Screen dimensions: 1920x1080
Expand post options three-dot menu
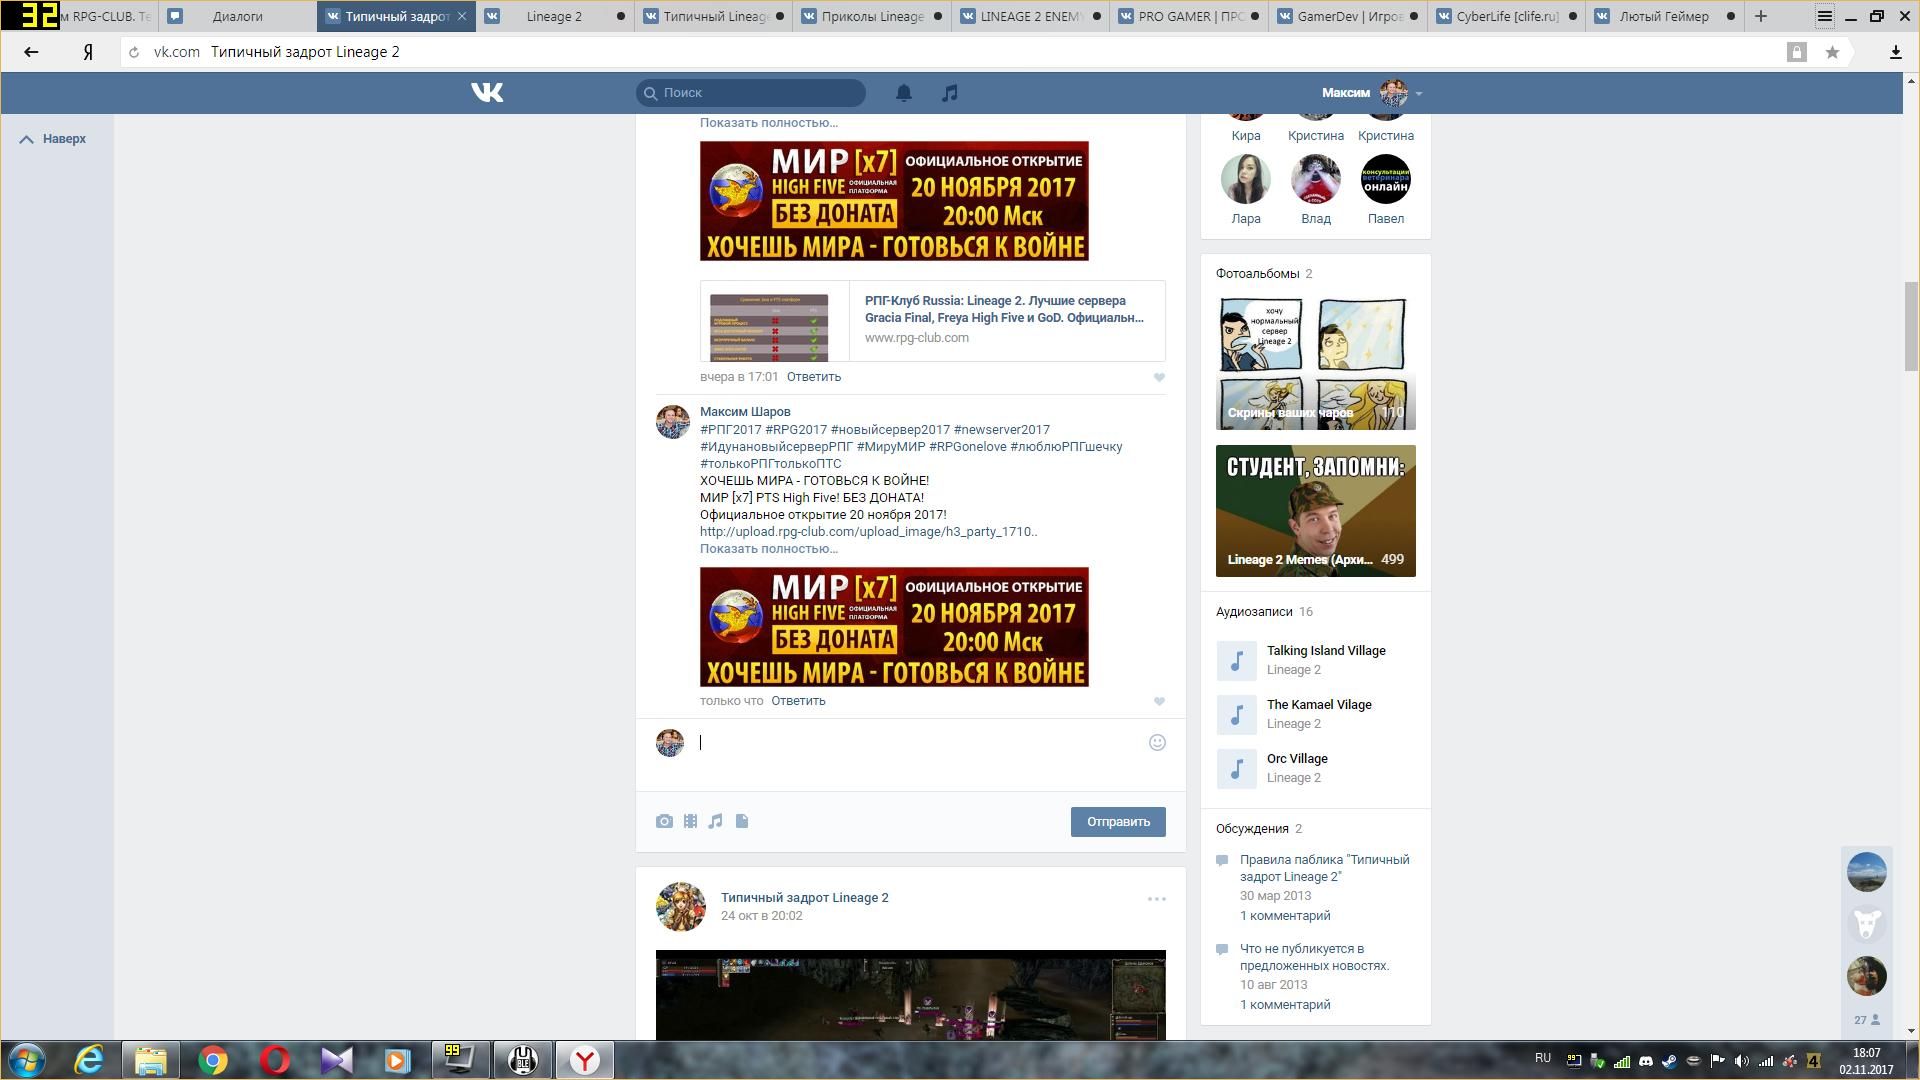click(1156, 899)
